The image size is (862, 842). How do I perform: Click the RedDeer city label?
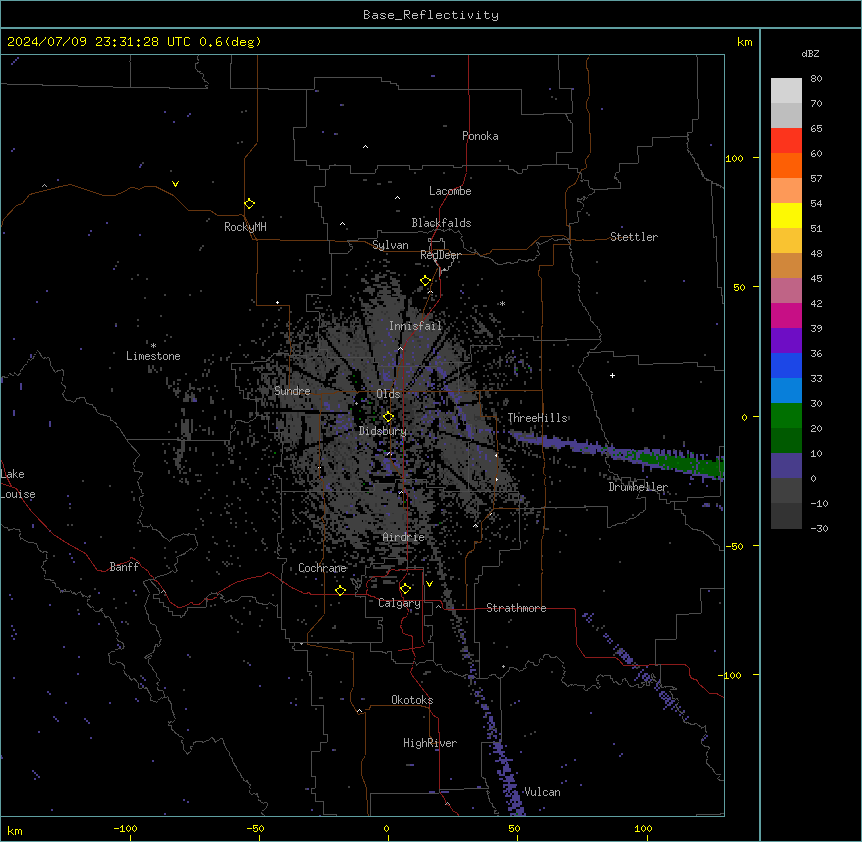tap(440, 255)
